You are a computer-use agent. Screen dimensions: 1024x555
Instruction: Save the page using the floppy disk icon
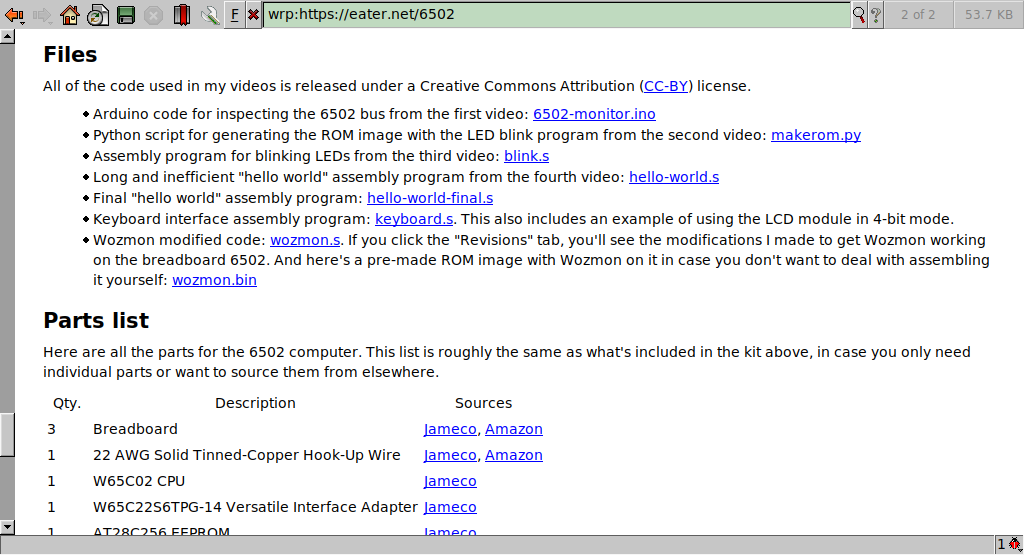pyautogui.click(x=126, y=14)
